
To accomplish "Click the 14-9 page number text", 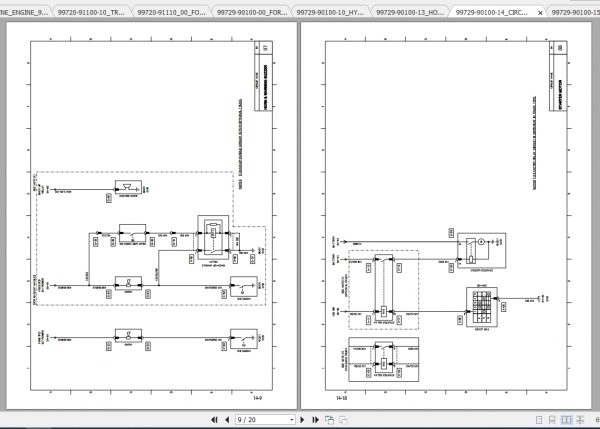I will click(258, 398).
